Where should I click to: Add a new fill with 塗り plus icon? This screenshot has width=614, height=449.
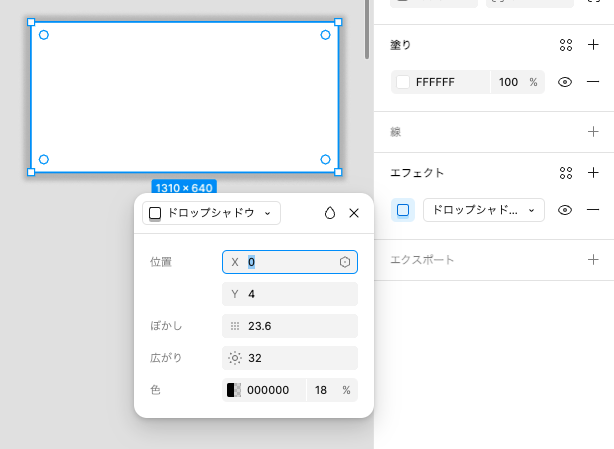(x=593, y=45)
